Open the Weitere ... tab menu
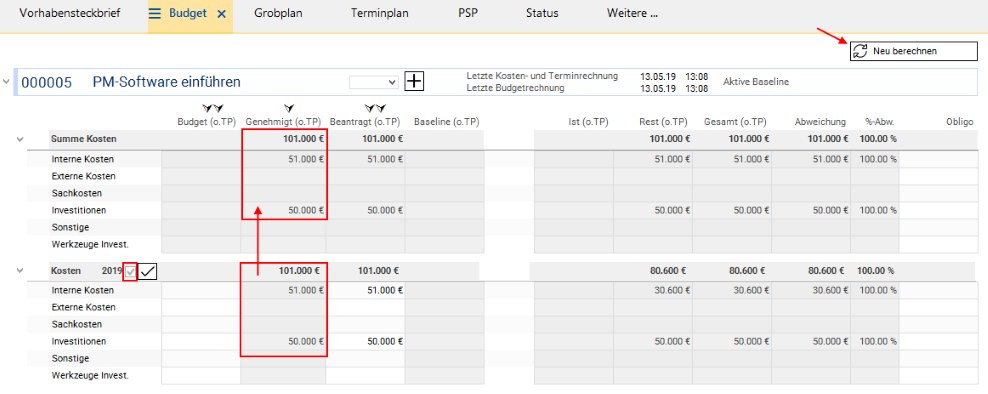Image resolution: width=988 pixels, height=394 pixels. pyautogui.click(x=633, y=13)
